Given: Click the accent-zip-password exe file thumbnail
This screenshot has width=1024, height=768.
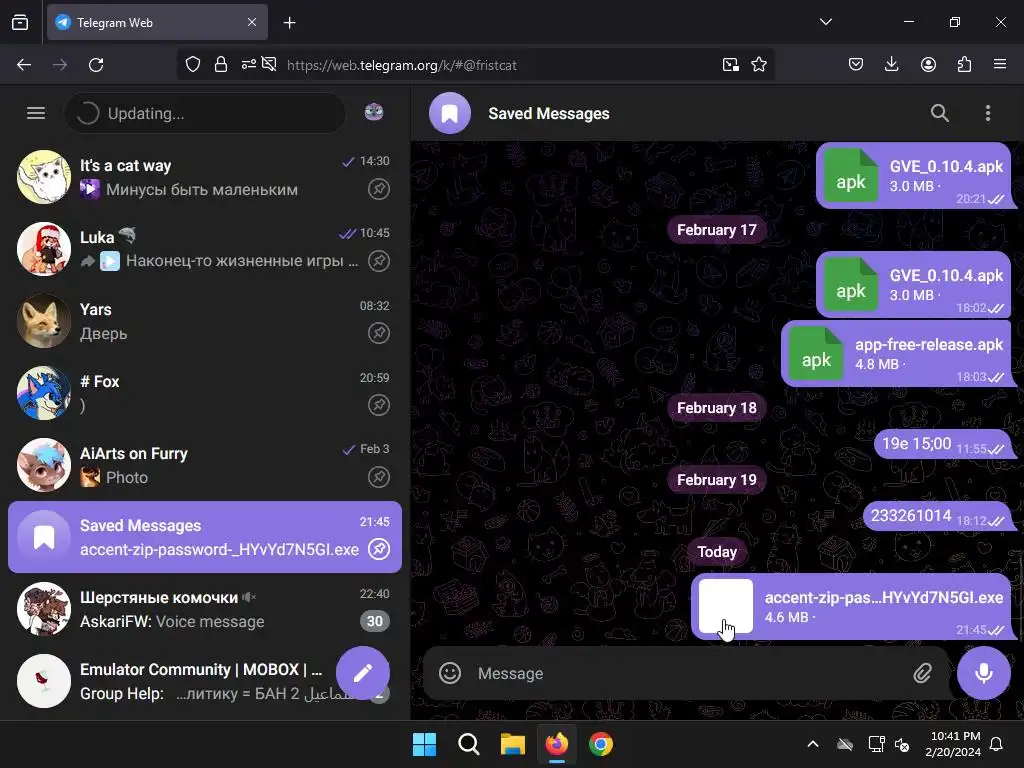Looking at the screenshot, I should 726,607.
